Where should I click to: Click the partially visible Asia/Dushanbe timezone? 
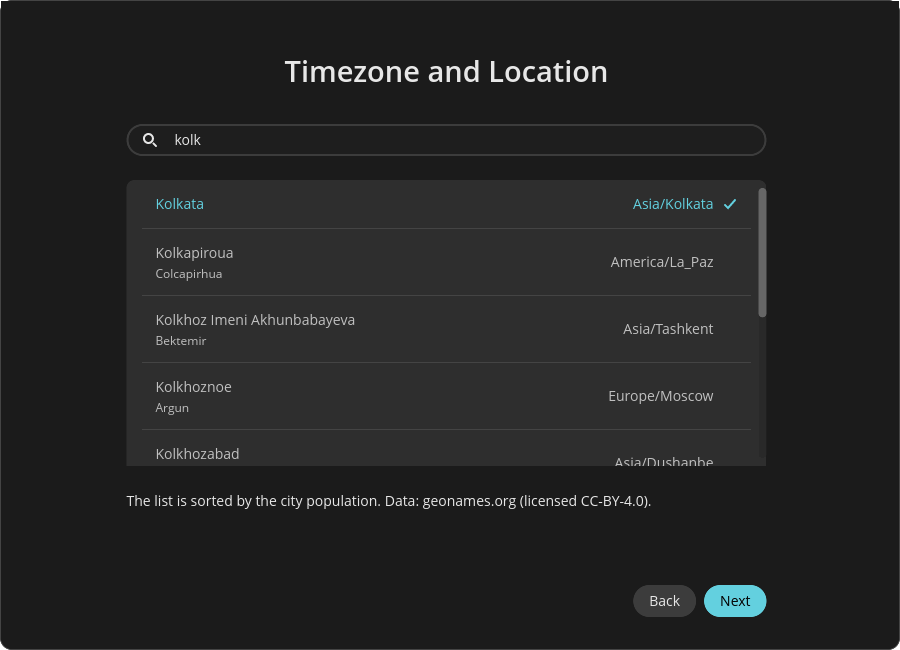pos(664,461)
